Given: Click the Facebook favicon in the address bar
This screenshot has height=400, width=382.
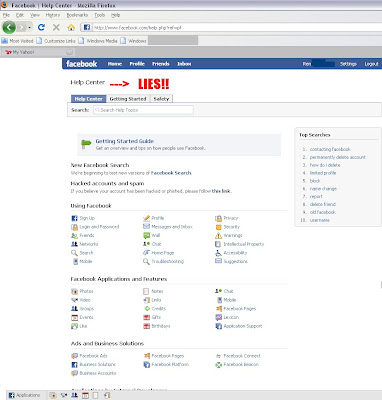Looking at the screenshot, I should tap(87, 27).
